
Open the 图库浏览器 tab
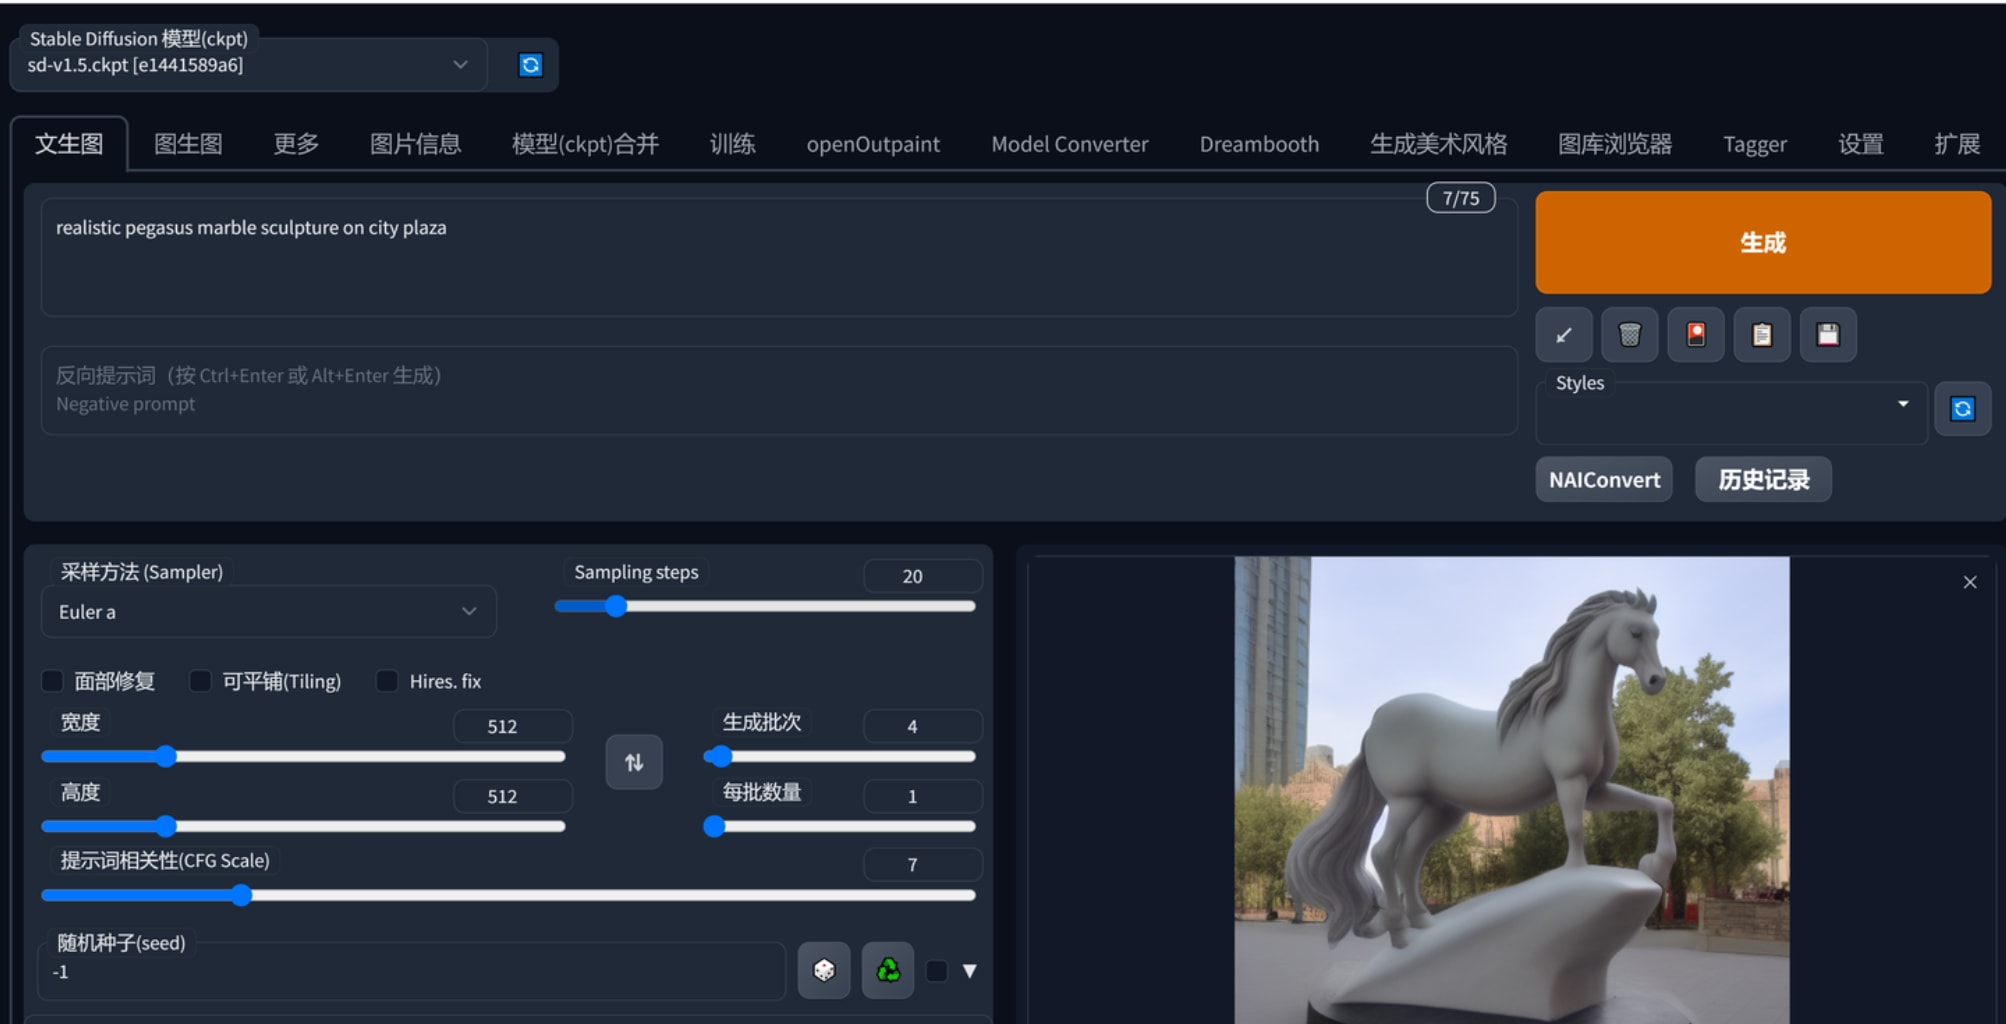point(1614,144)
